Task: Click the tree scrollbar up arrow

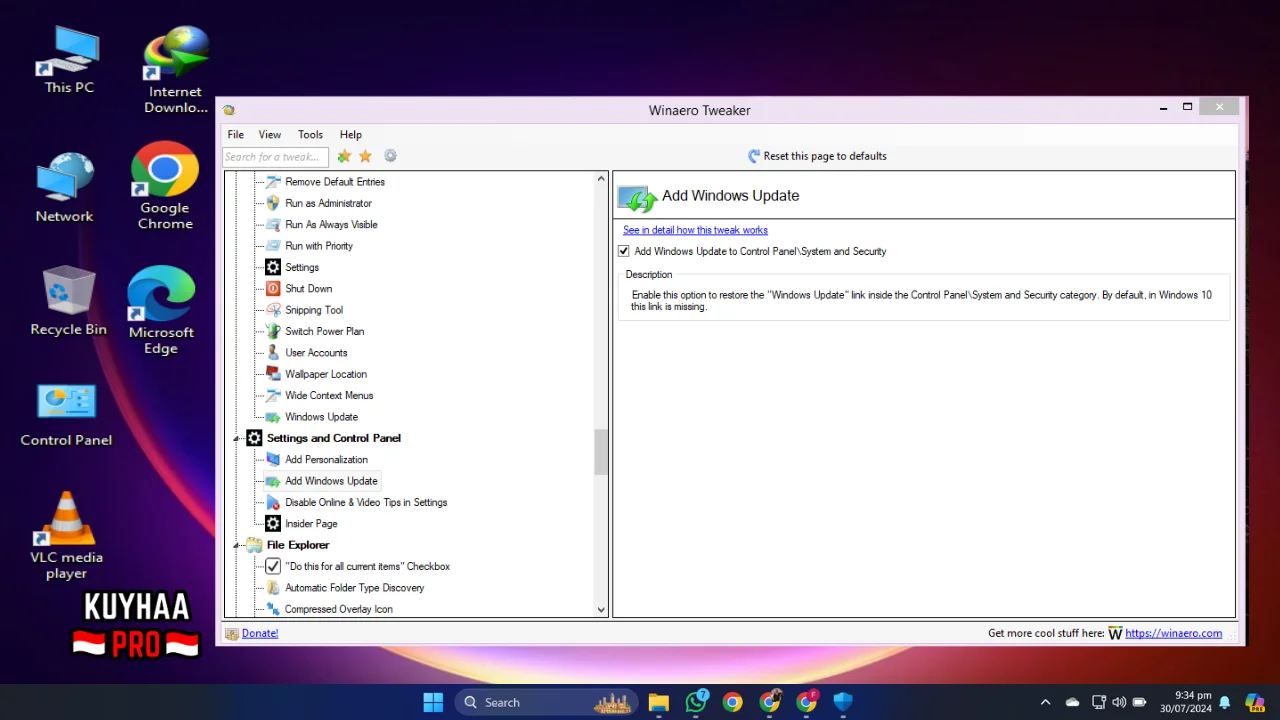Action: [601, 179]
